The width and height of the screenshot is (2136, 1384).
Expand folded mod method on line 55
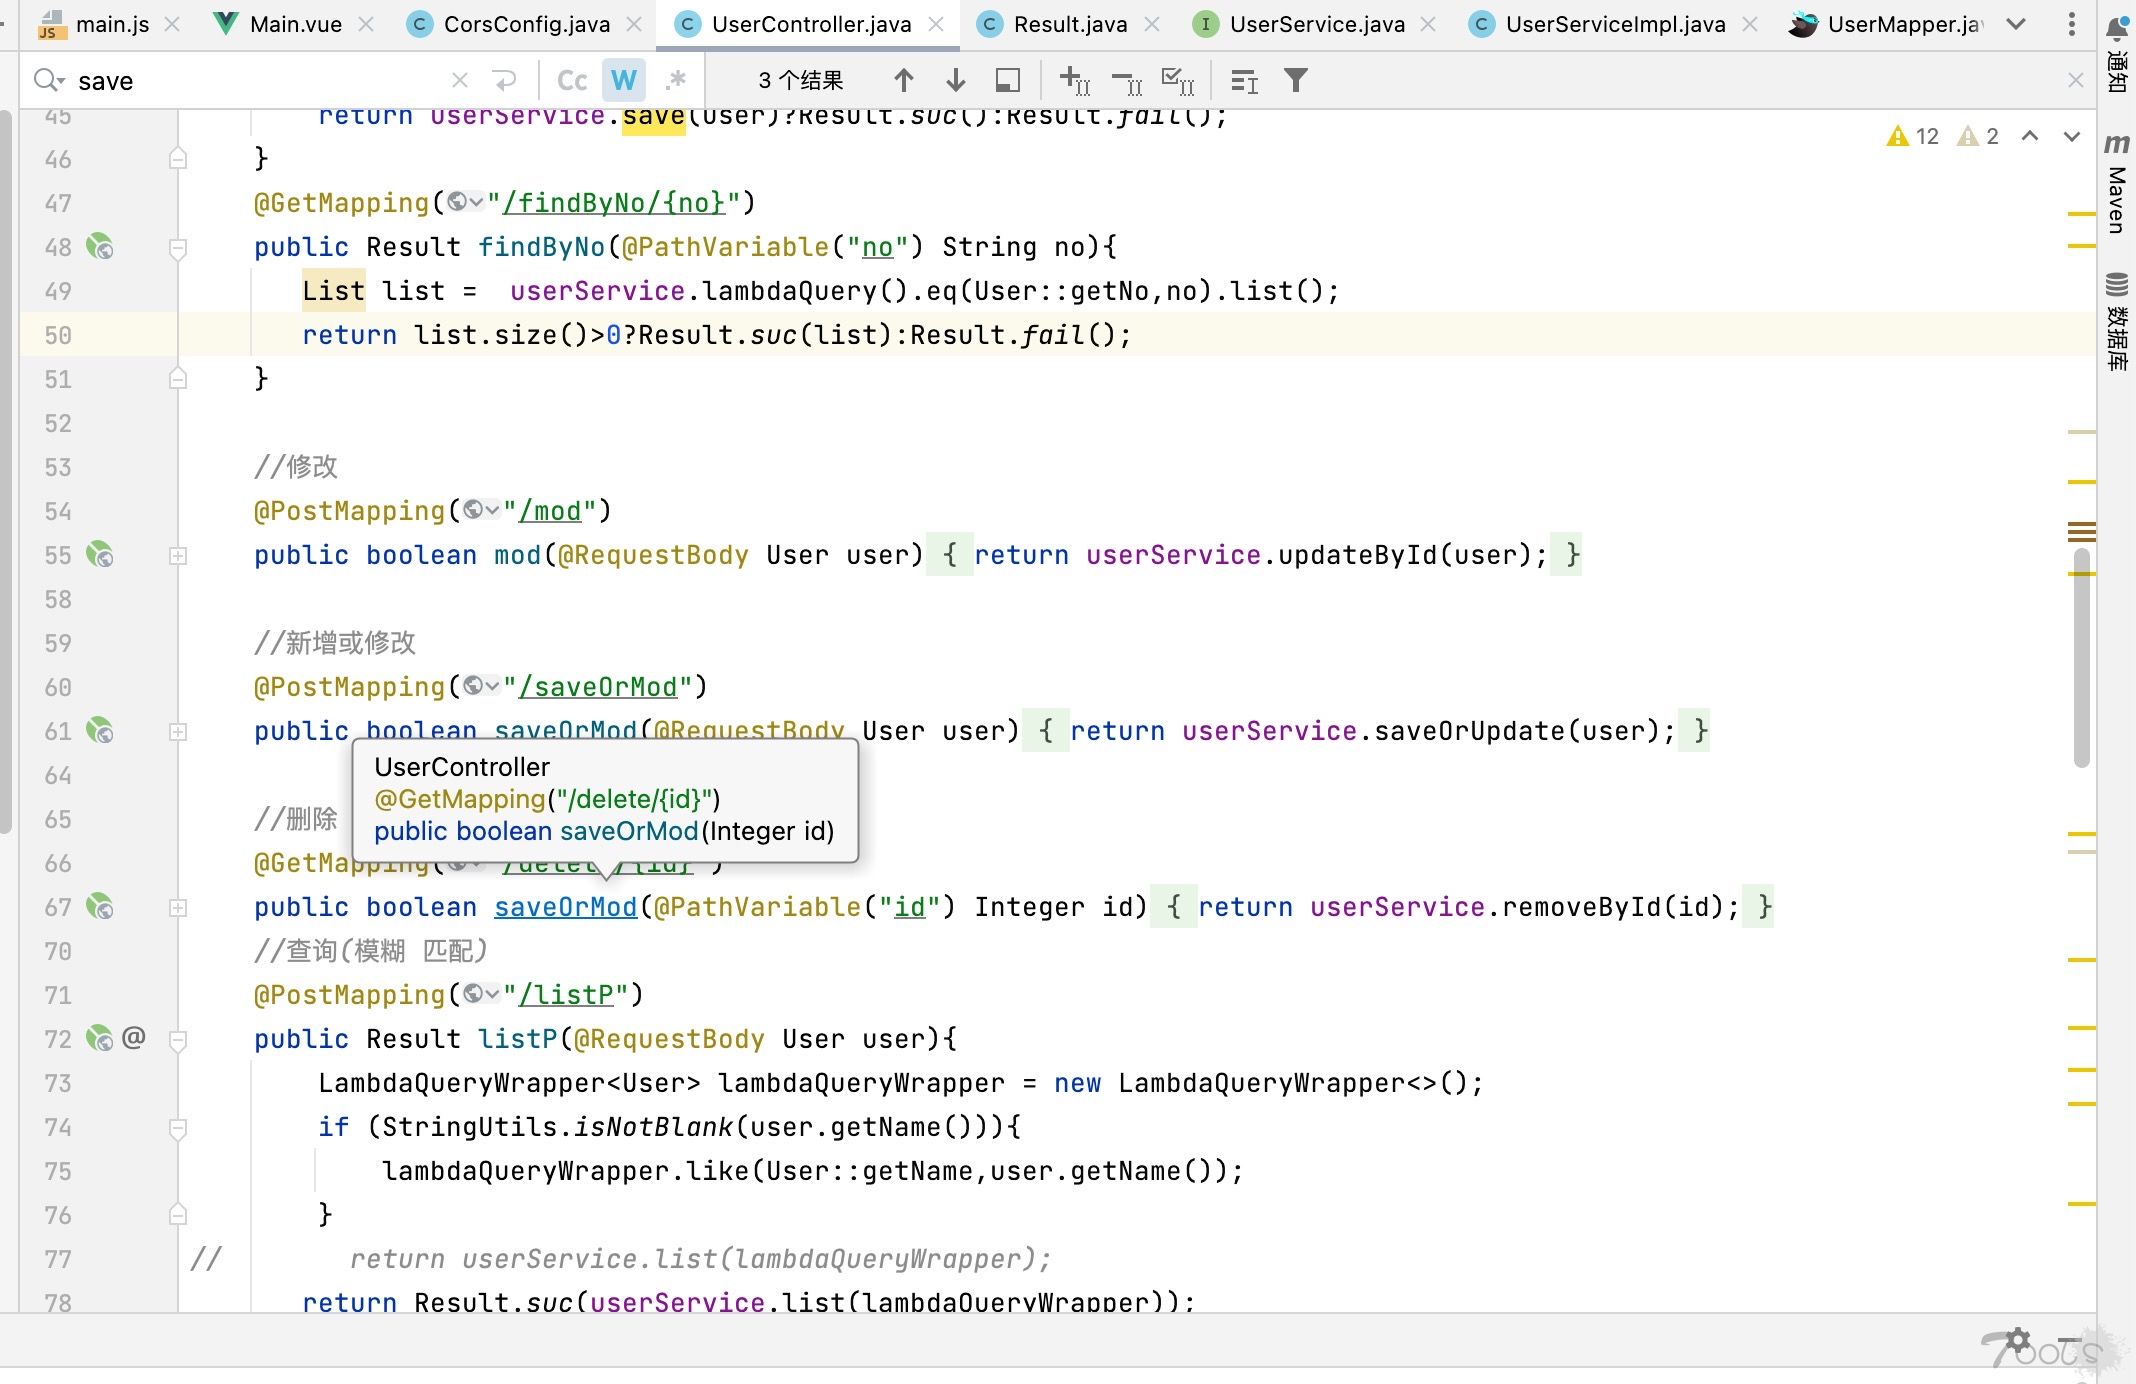coord(178,556)
